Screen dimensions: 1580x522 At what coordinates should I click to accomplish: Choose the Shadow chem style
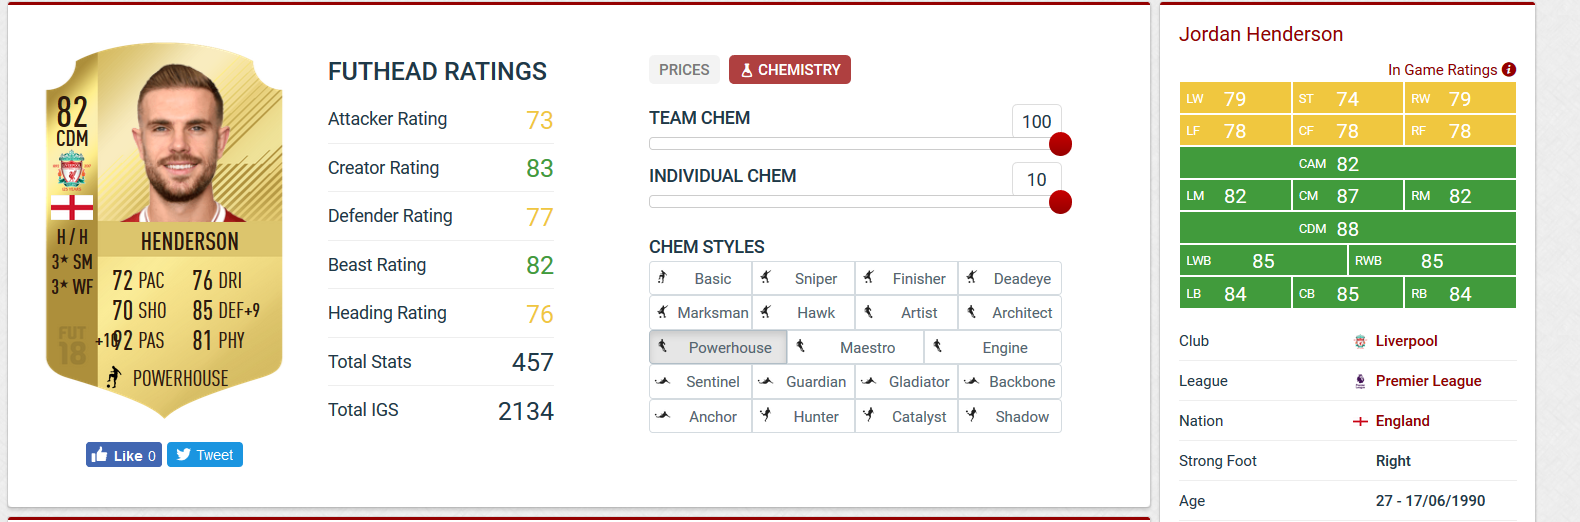click(x=1010, y=417)
